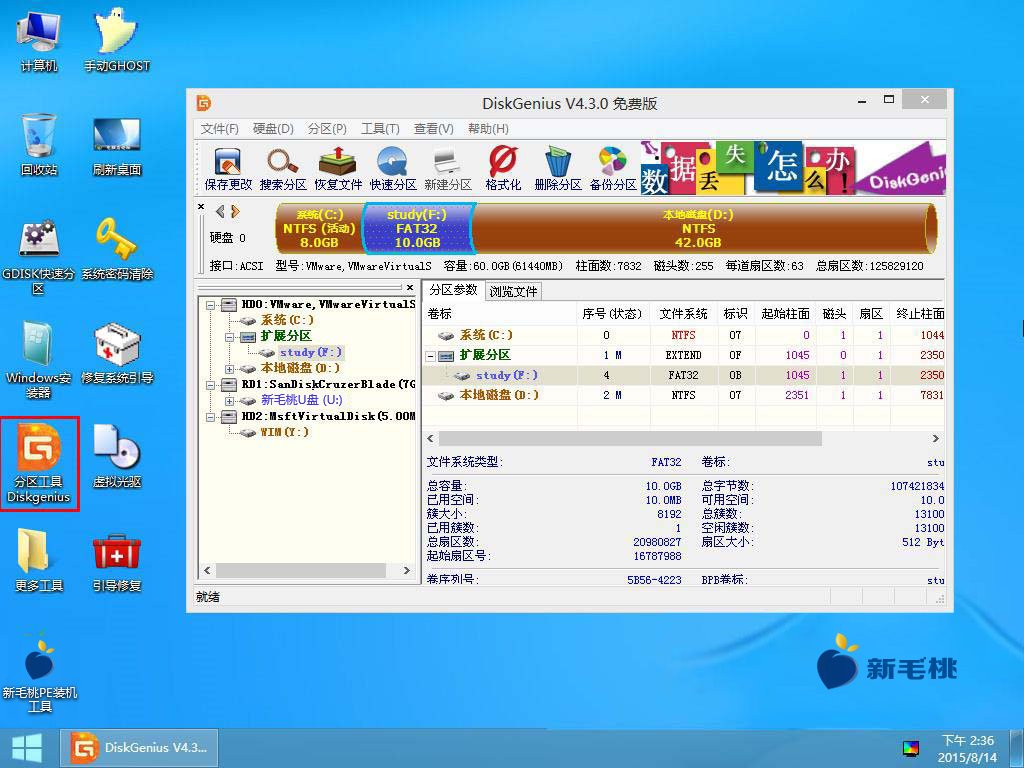Screen dimensions: 1024x768
Task: Open the 工具(T) menu
Action: coord(380,129)
